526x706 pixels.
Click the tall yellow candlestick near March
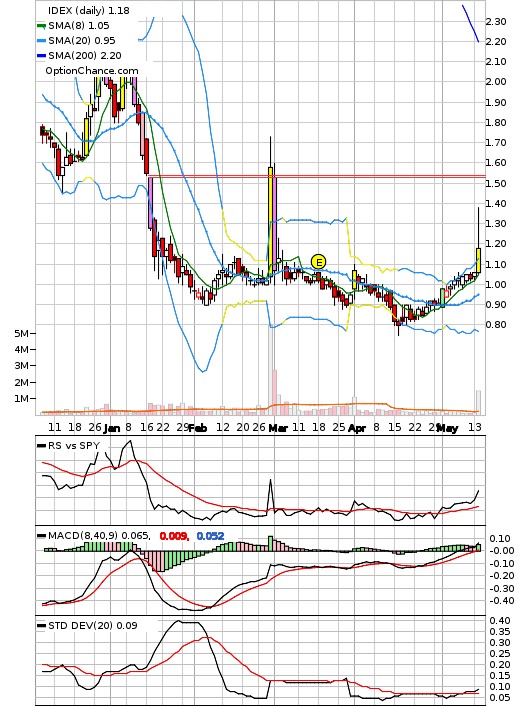(270, 221)
